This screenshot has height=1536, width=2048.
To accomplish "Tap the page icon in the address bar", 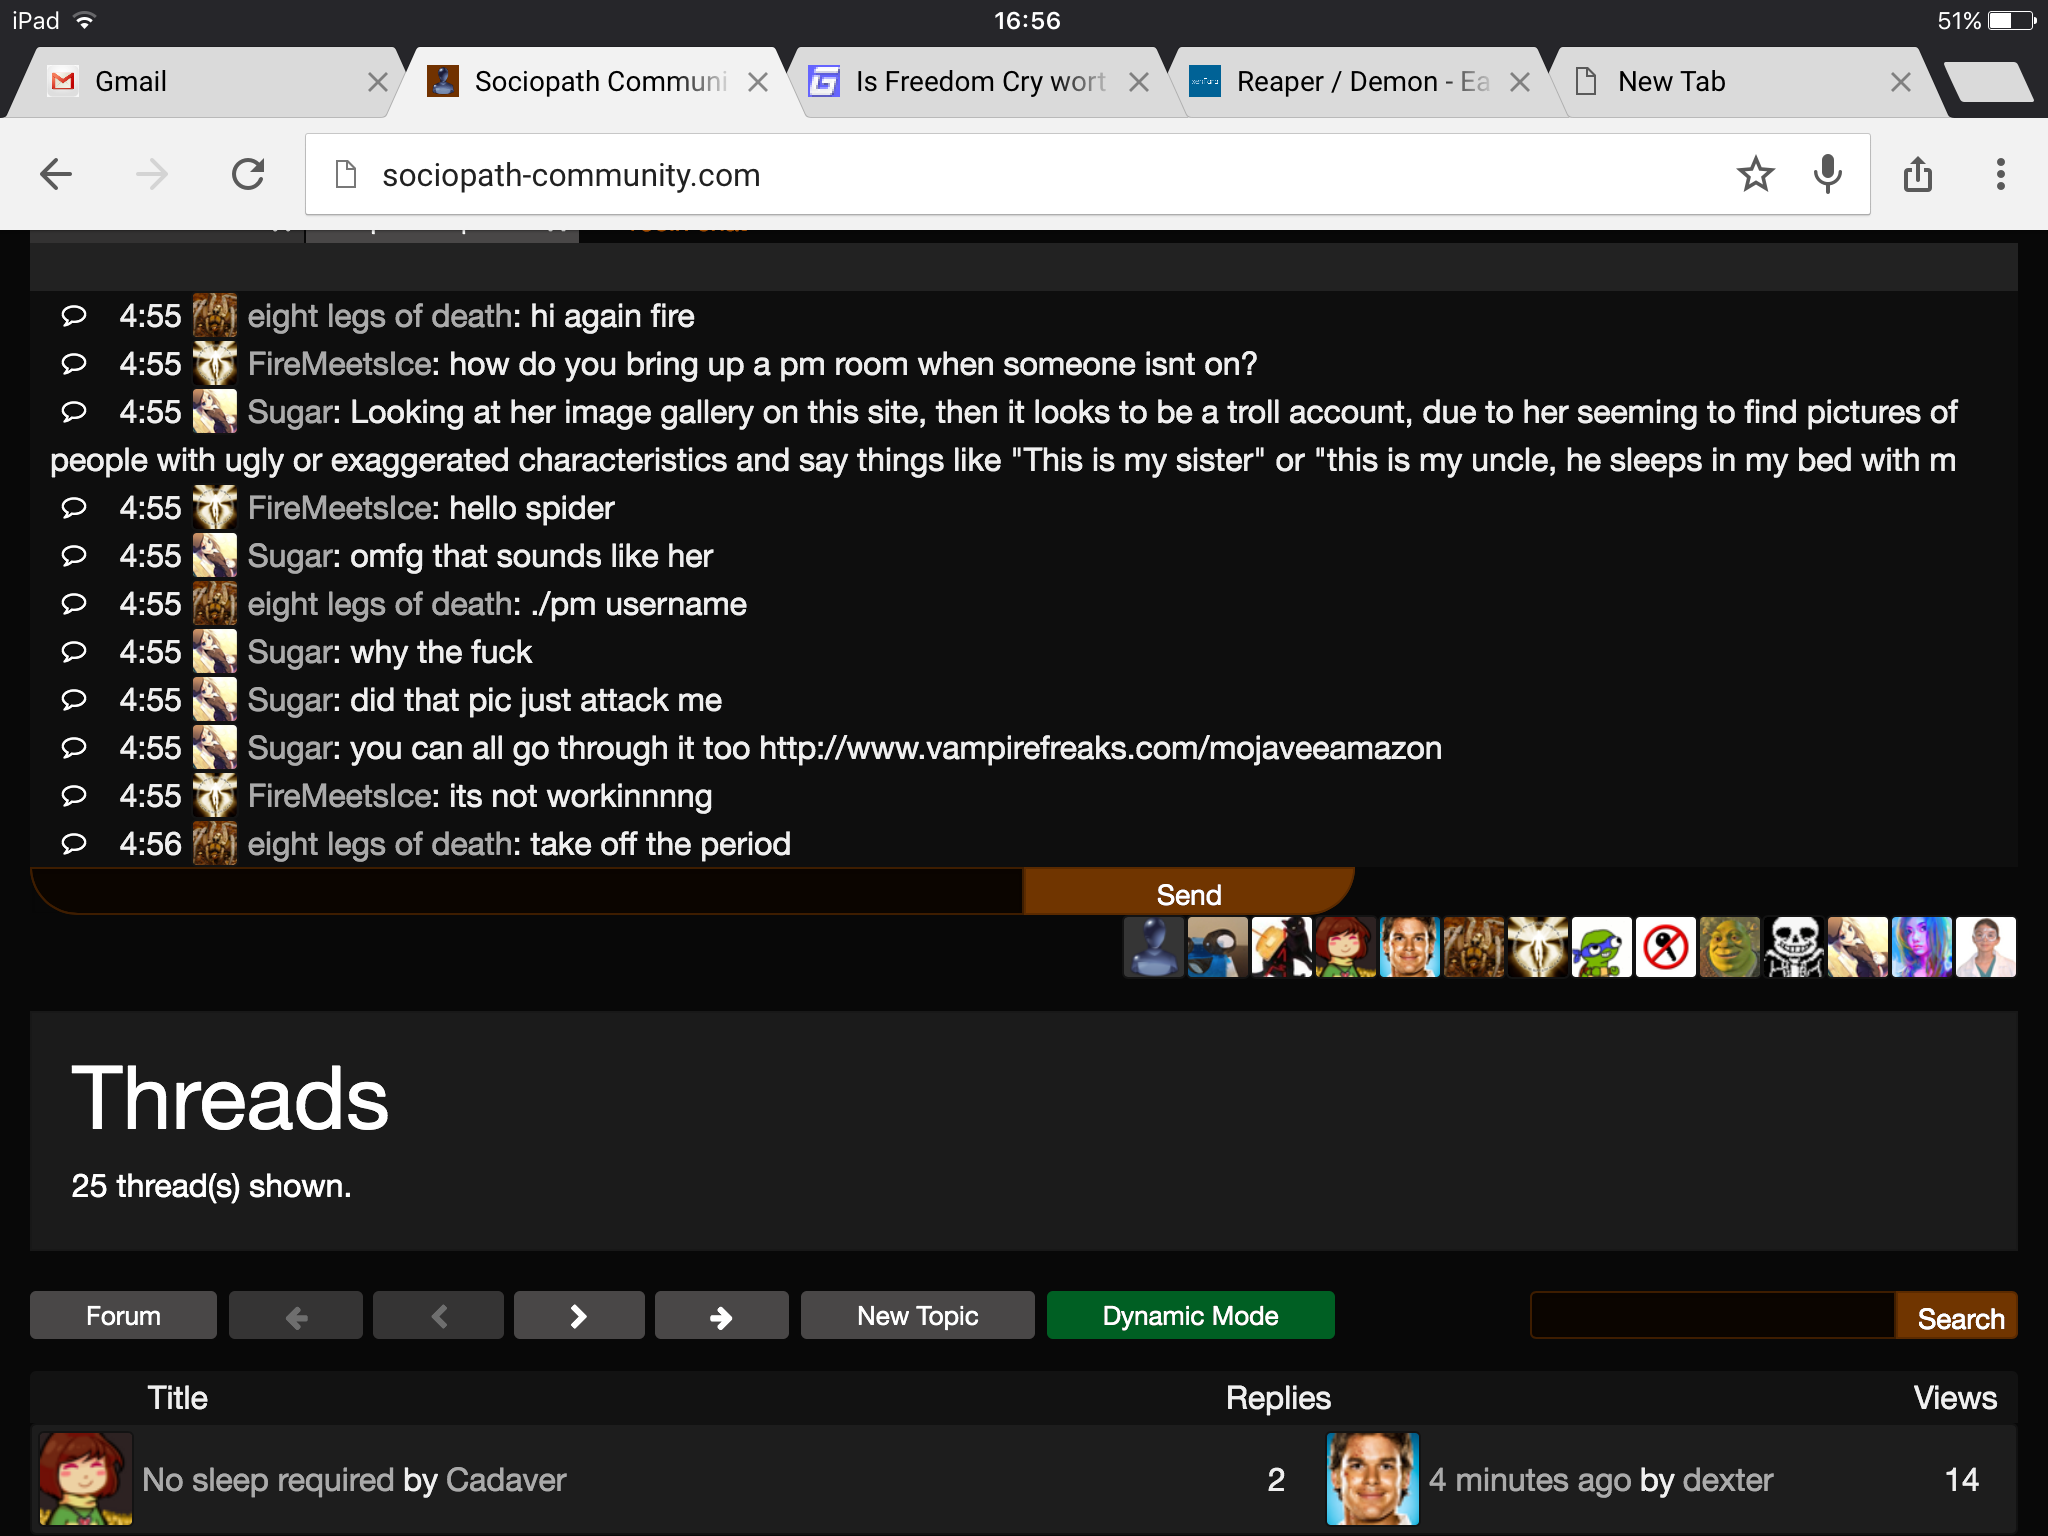I will 346,175.
